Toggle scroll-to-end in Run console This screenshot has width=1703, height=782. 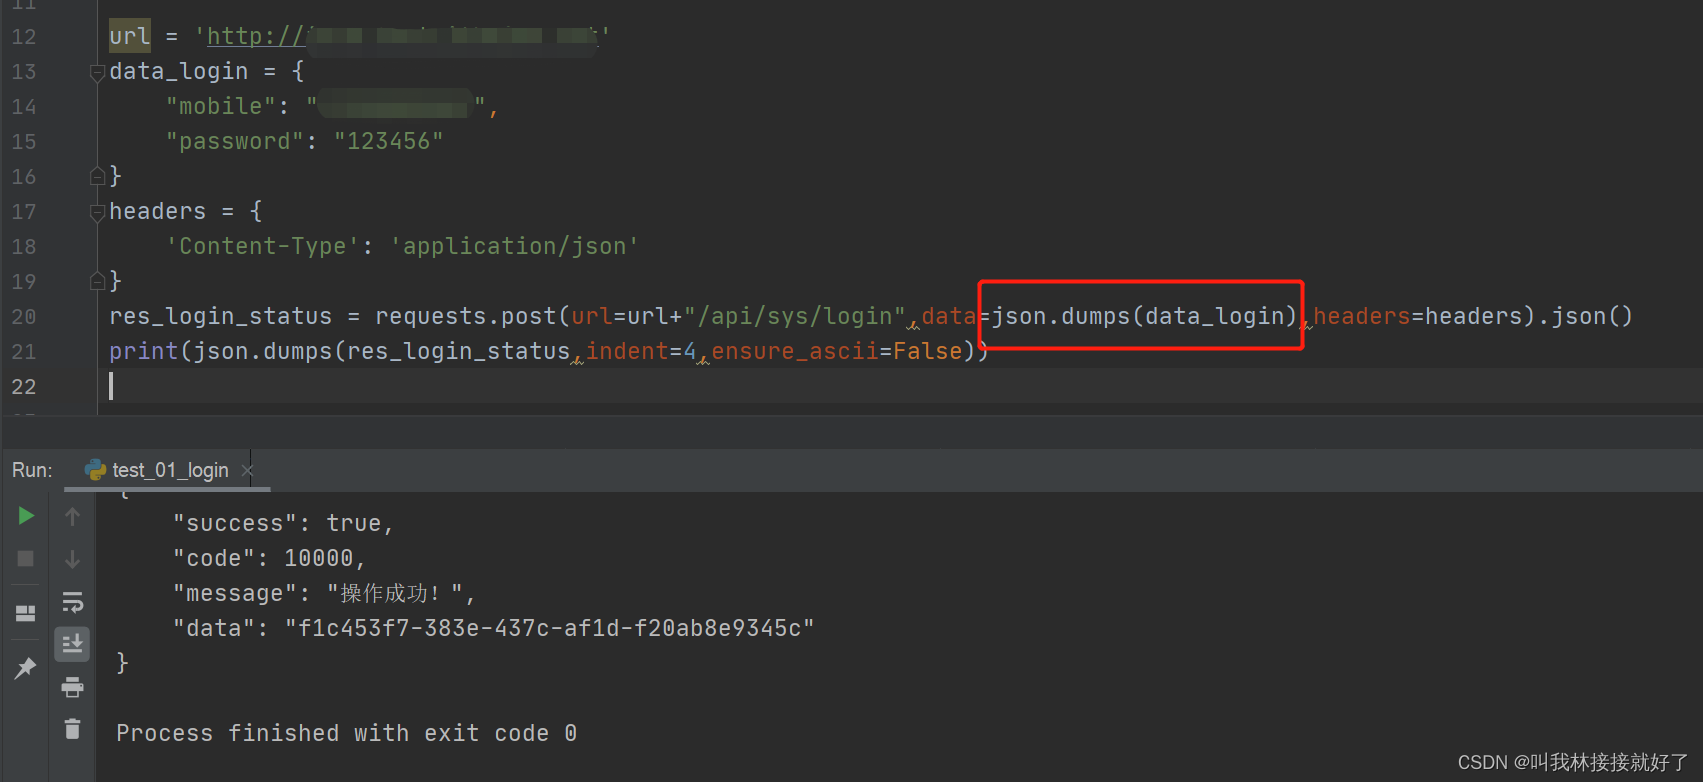coord(72,644)
